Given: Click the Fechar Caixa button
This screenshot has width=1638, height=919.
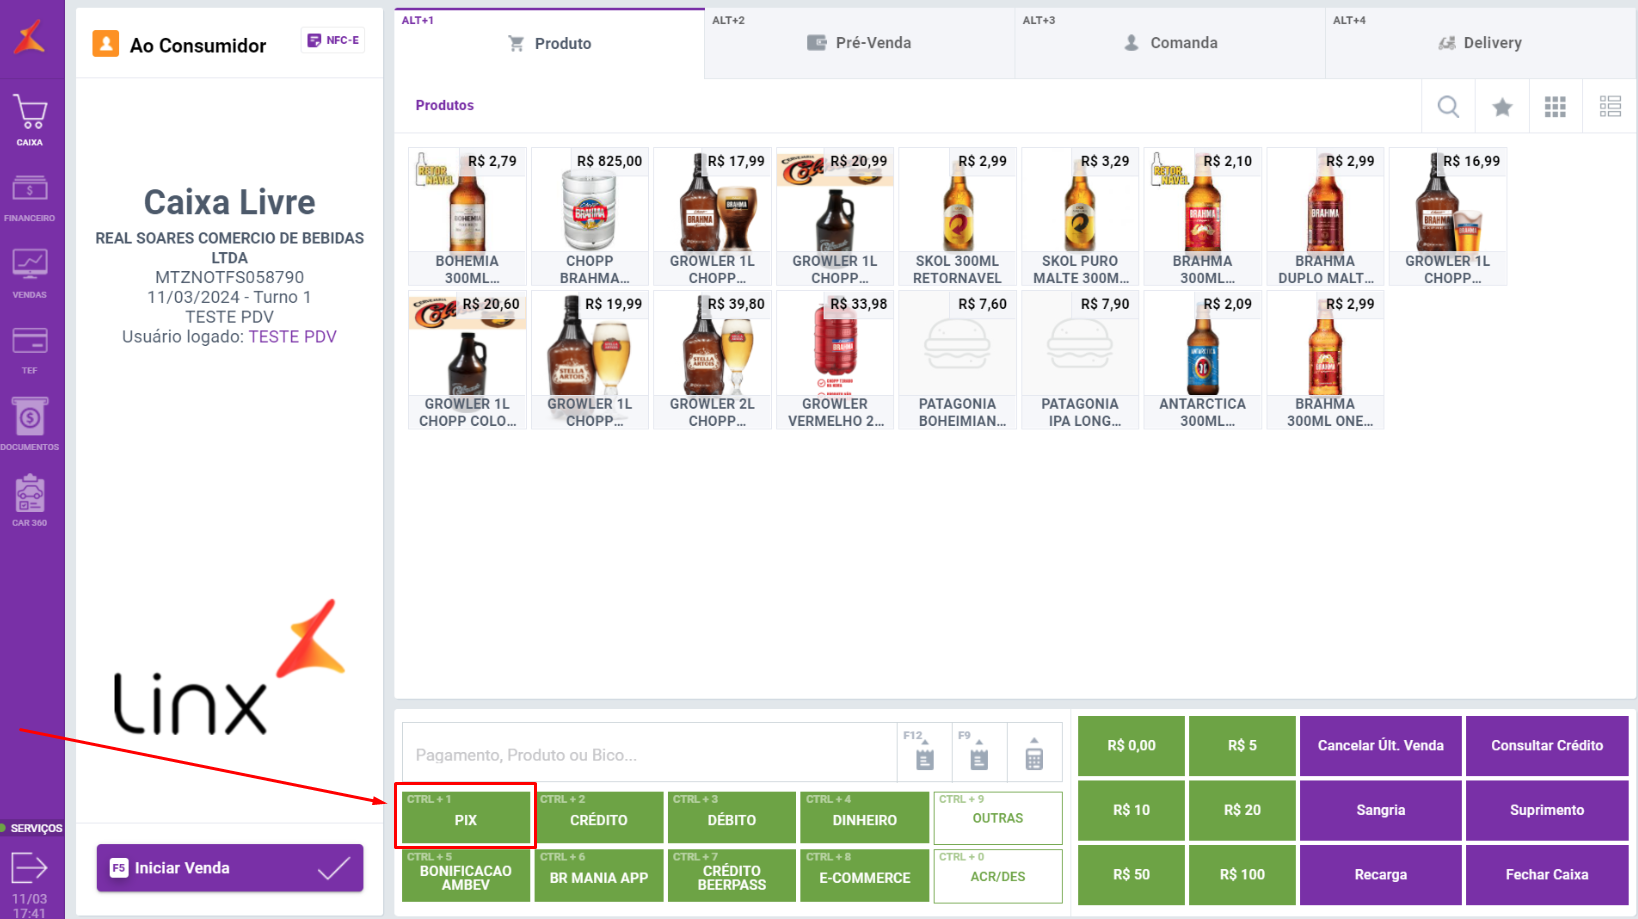Looking at the screenshot, I should 1547,874.
